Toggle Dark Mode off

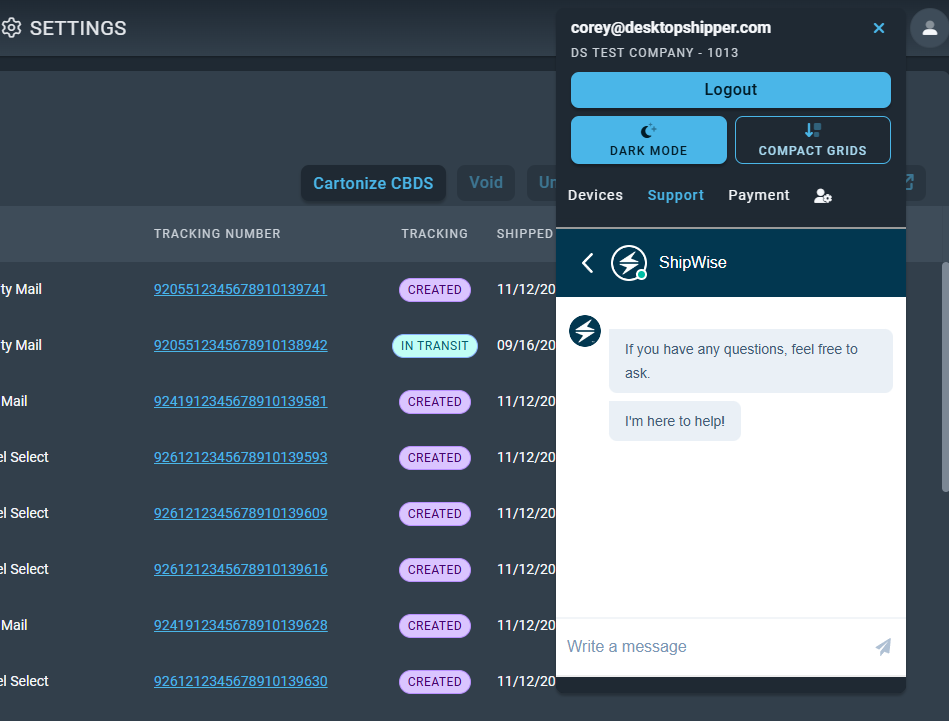648,140
